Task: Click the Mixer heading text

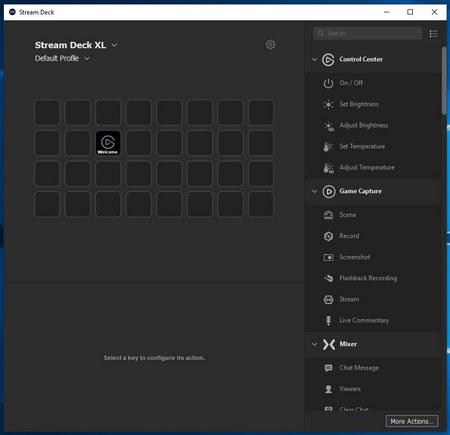Action: (348, 344)
